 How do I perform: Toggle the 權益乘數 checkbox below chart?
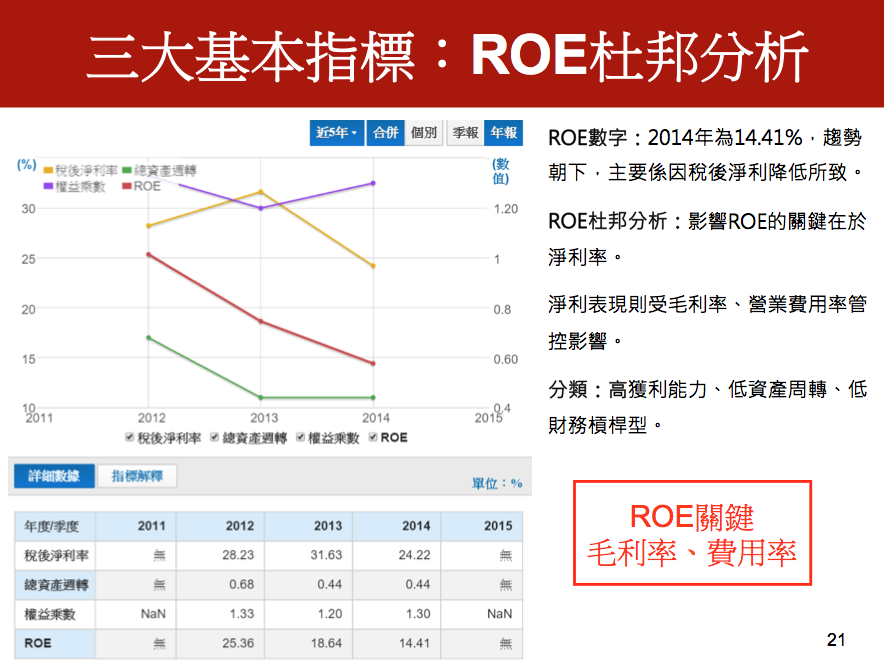coord(301,438)
